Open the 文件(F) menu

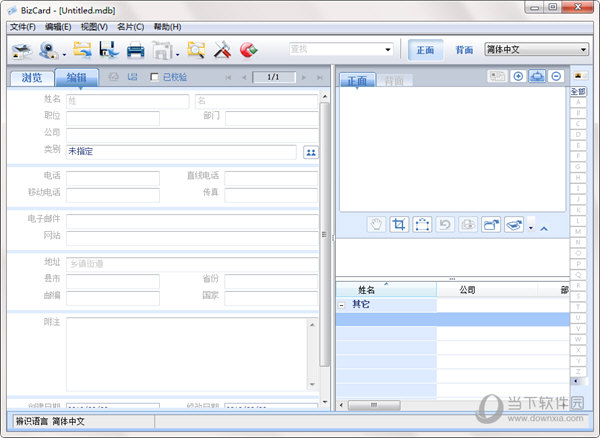pyautogui.click(x=23, y=27)
